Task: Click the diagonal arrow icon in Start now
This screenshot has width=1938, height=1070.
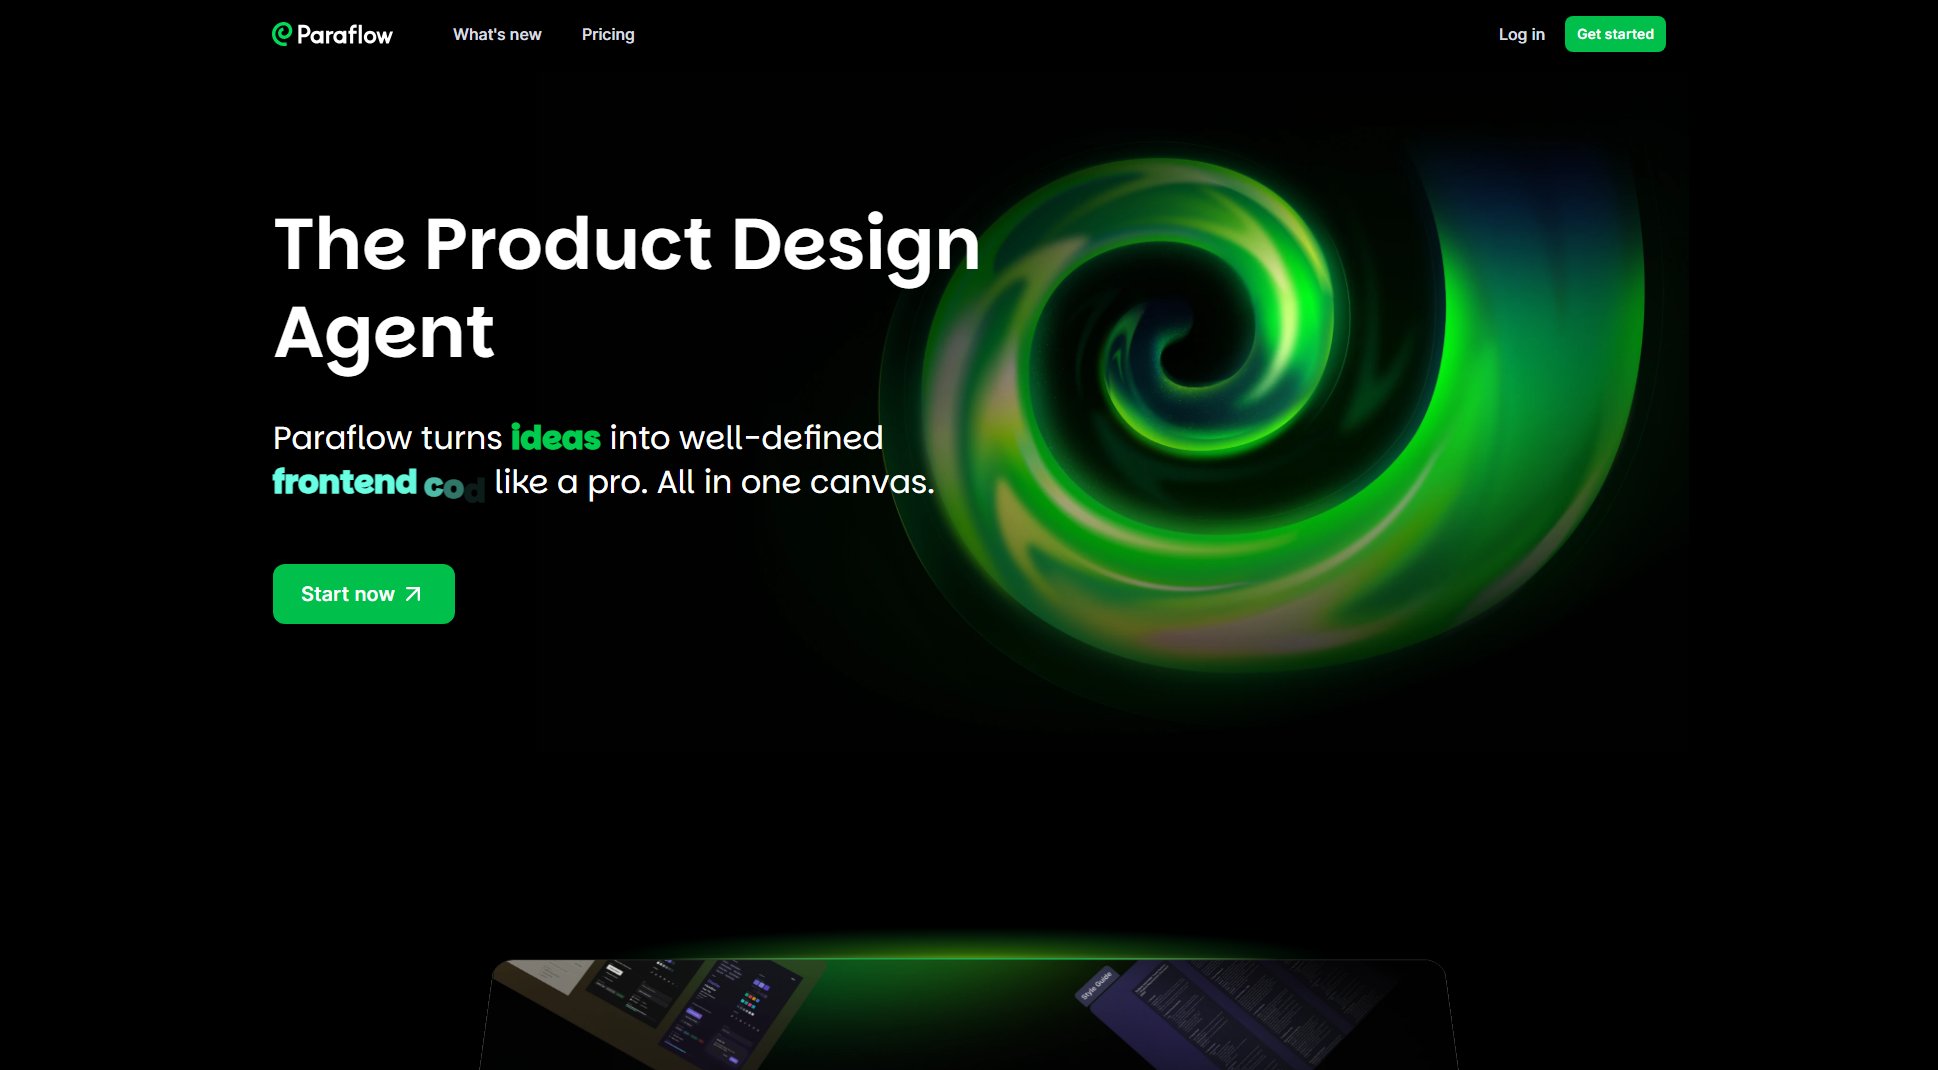Action: pyautogui.click(x=413, y=594)
